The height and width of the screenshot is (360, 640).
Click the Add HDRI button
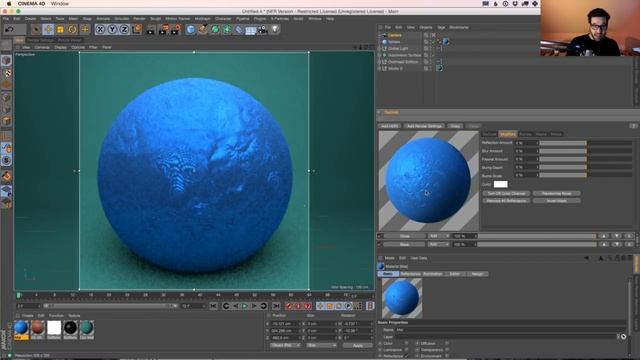(390, 126)
